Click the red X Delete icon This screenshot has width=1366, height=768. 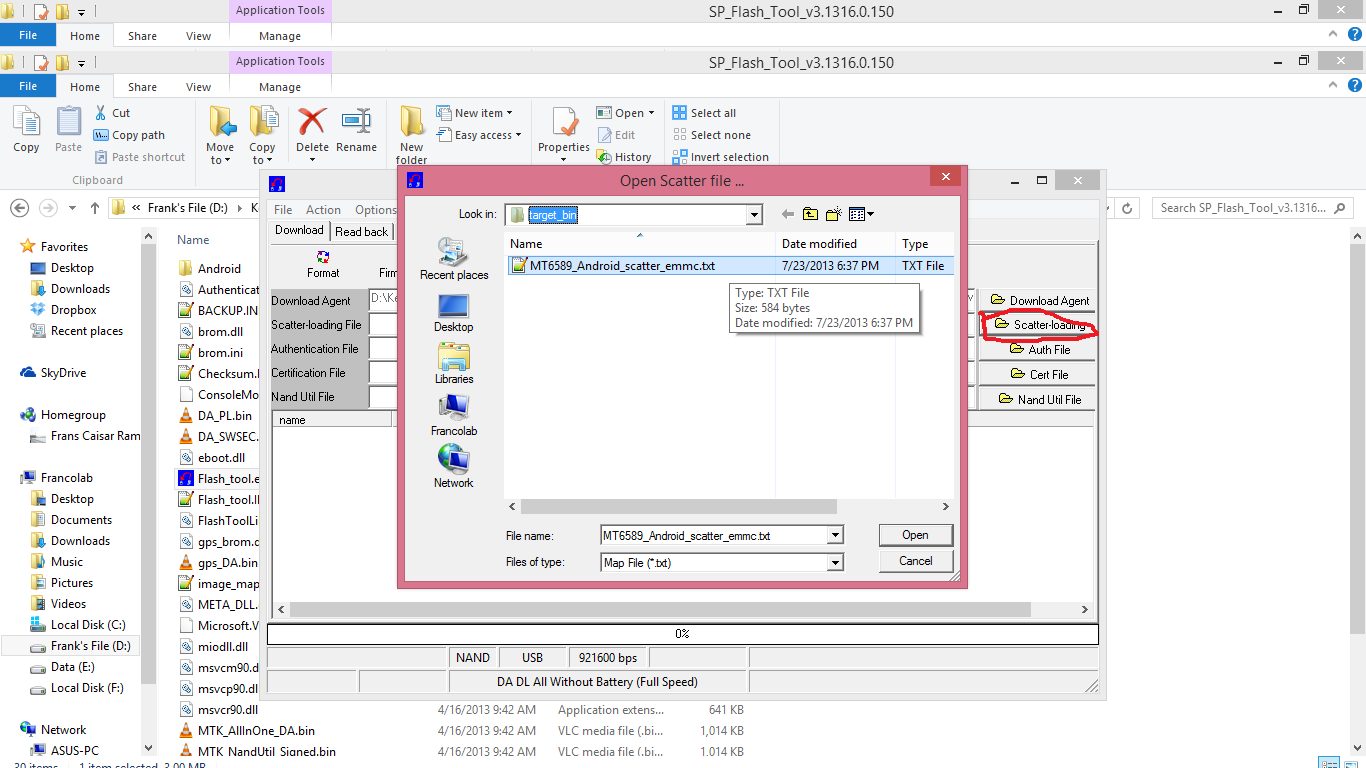pos(312,122)
